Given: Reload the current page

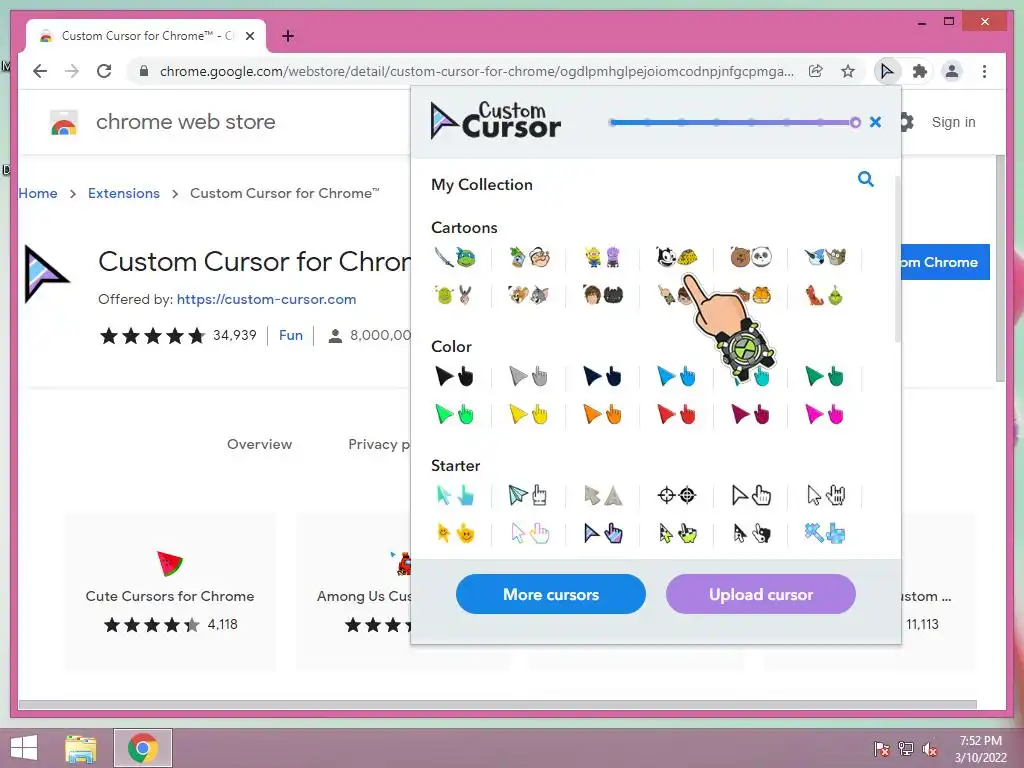Looking at the screenshot, I should [x=104, y=71].
